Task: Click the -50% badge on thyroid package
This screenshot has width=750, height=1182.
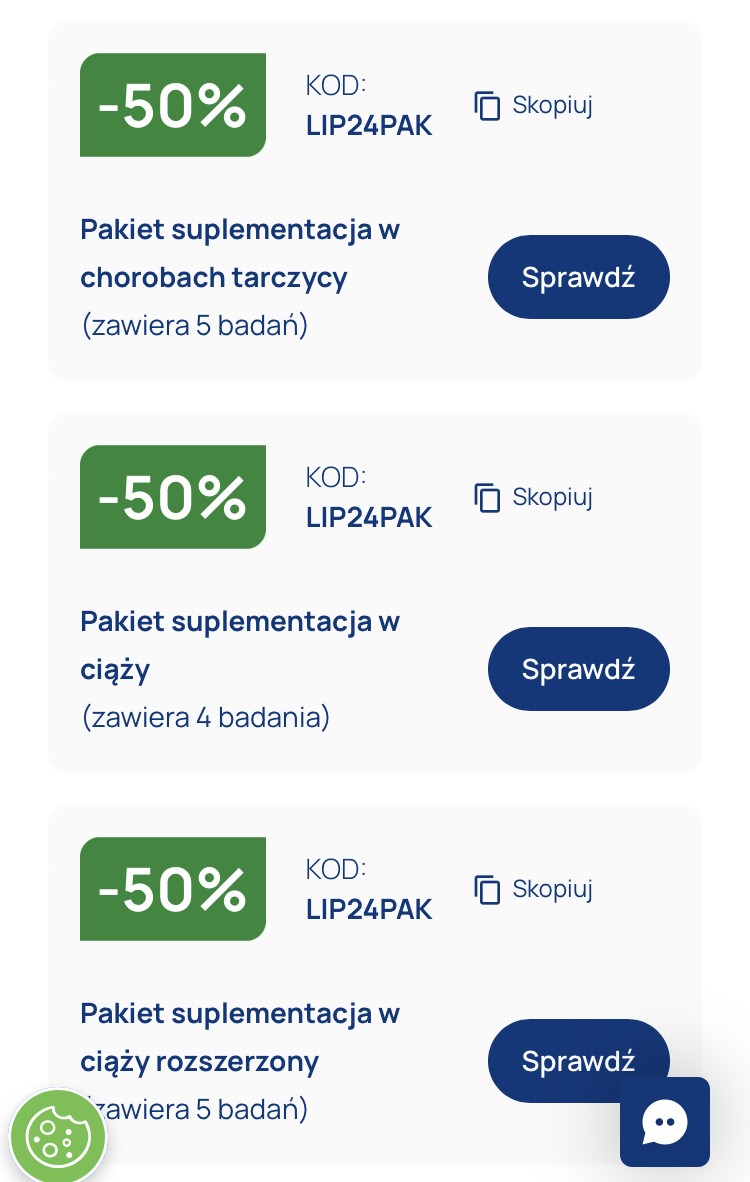Action: [x=172, y=105]
